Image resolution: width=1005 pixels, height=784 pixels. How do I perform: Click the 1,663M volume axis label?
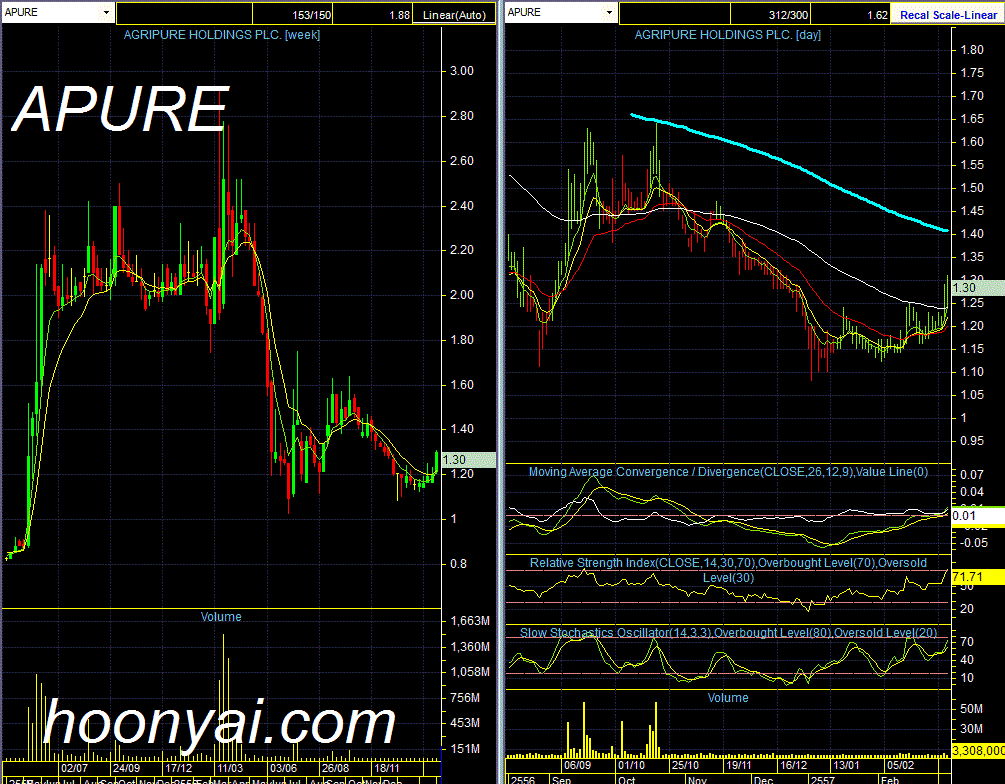pyautogui.click(x=470, y=621)
